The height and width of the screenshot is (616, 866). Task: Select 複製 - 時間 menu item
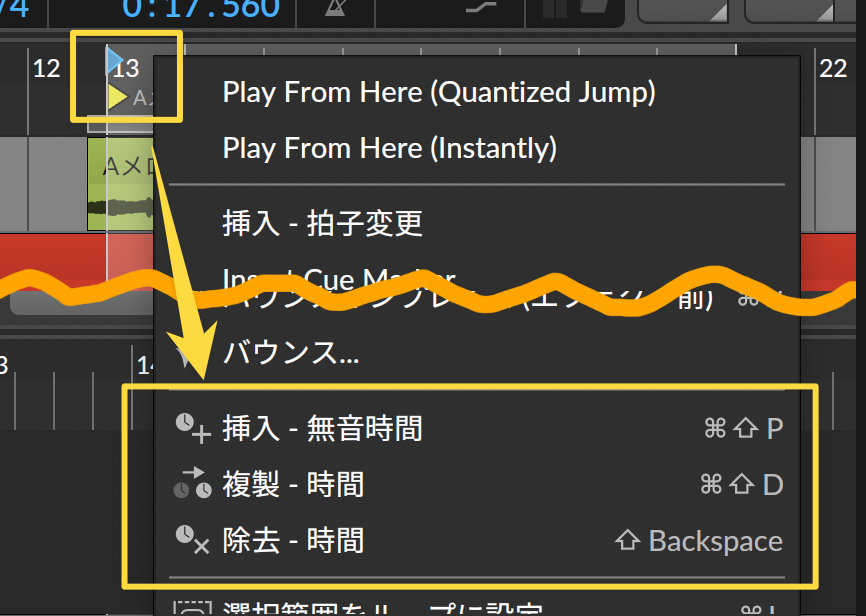click(293, 484)
